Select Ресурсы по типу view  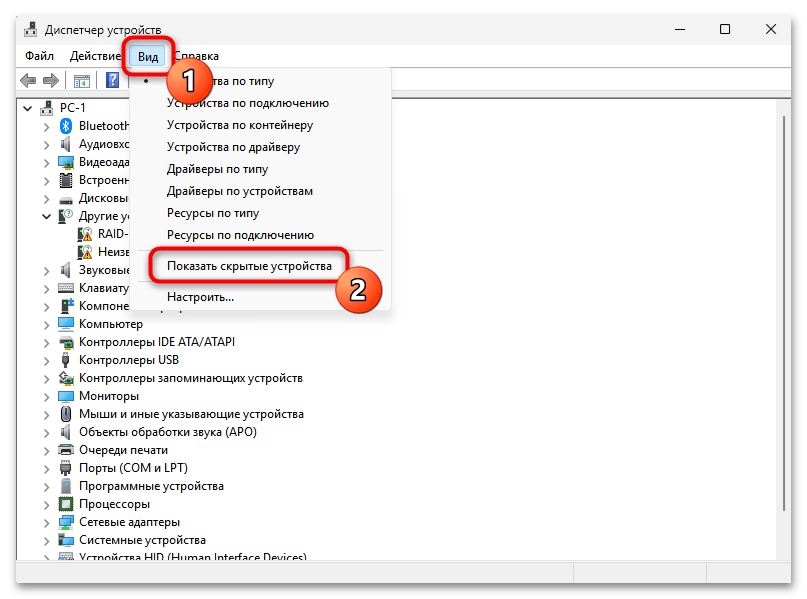213,213
